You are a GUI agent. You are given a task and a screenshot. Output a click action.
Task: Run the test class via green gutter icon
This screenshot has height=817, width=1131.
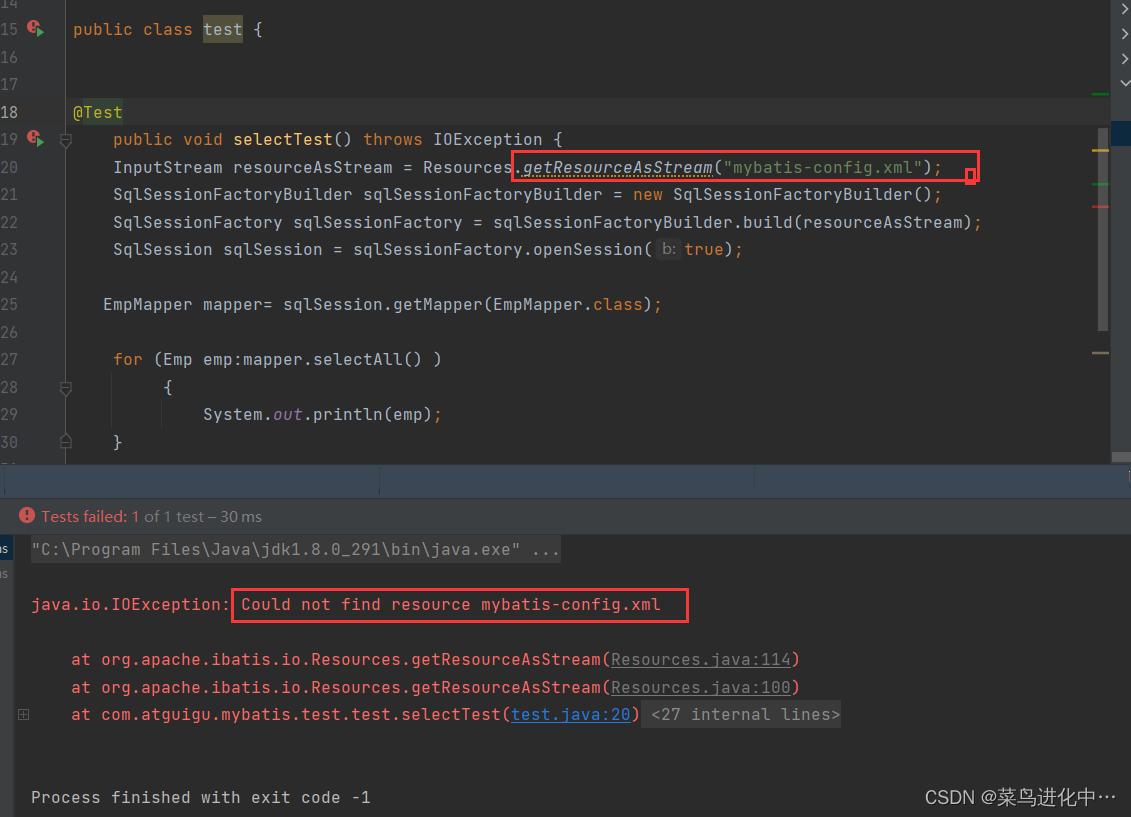(x=34, y=29)
